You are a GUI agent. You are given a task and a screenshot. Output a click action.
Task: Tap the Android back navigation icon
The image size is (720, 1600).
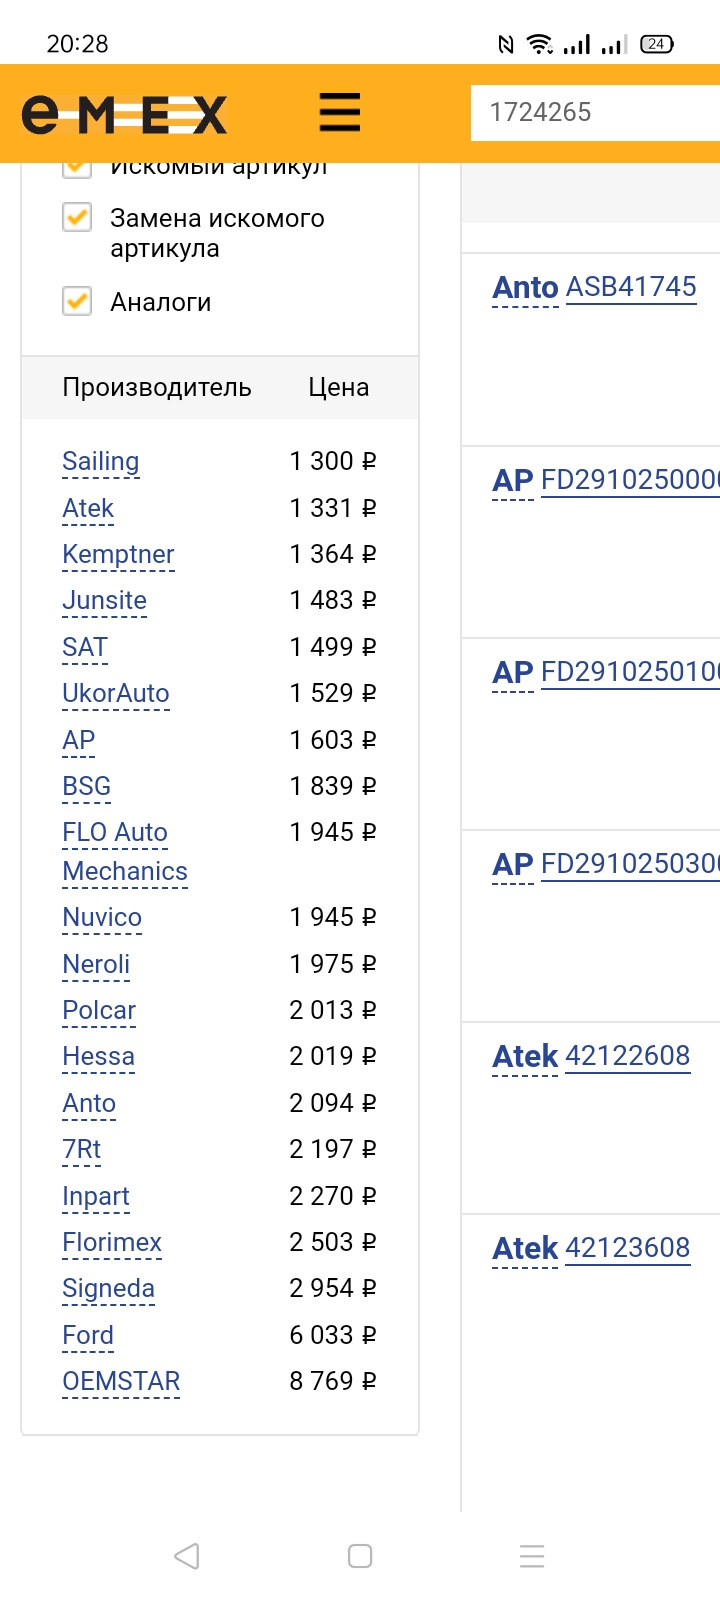point(187,1556)
